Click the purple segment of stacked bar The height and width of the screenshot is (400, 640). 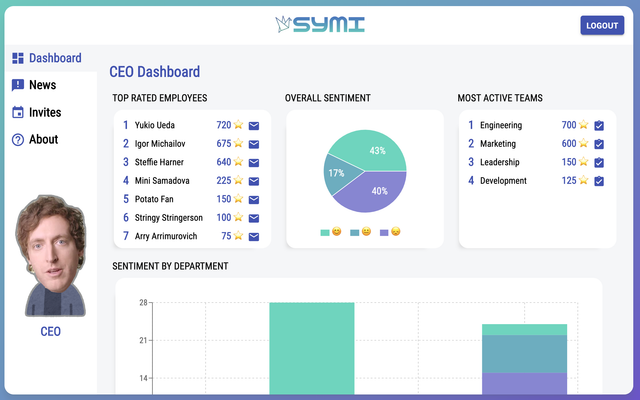524,383
